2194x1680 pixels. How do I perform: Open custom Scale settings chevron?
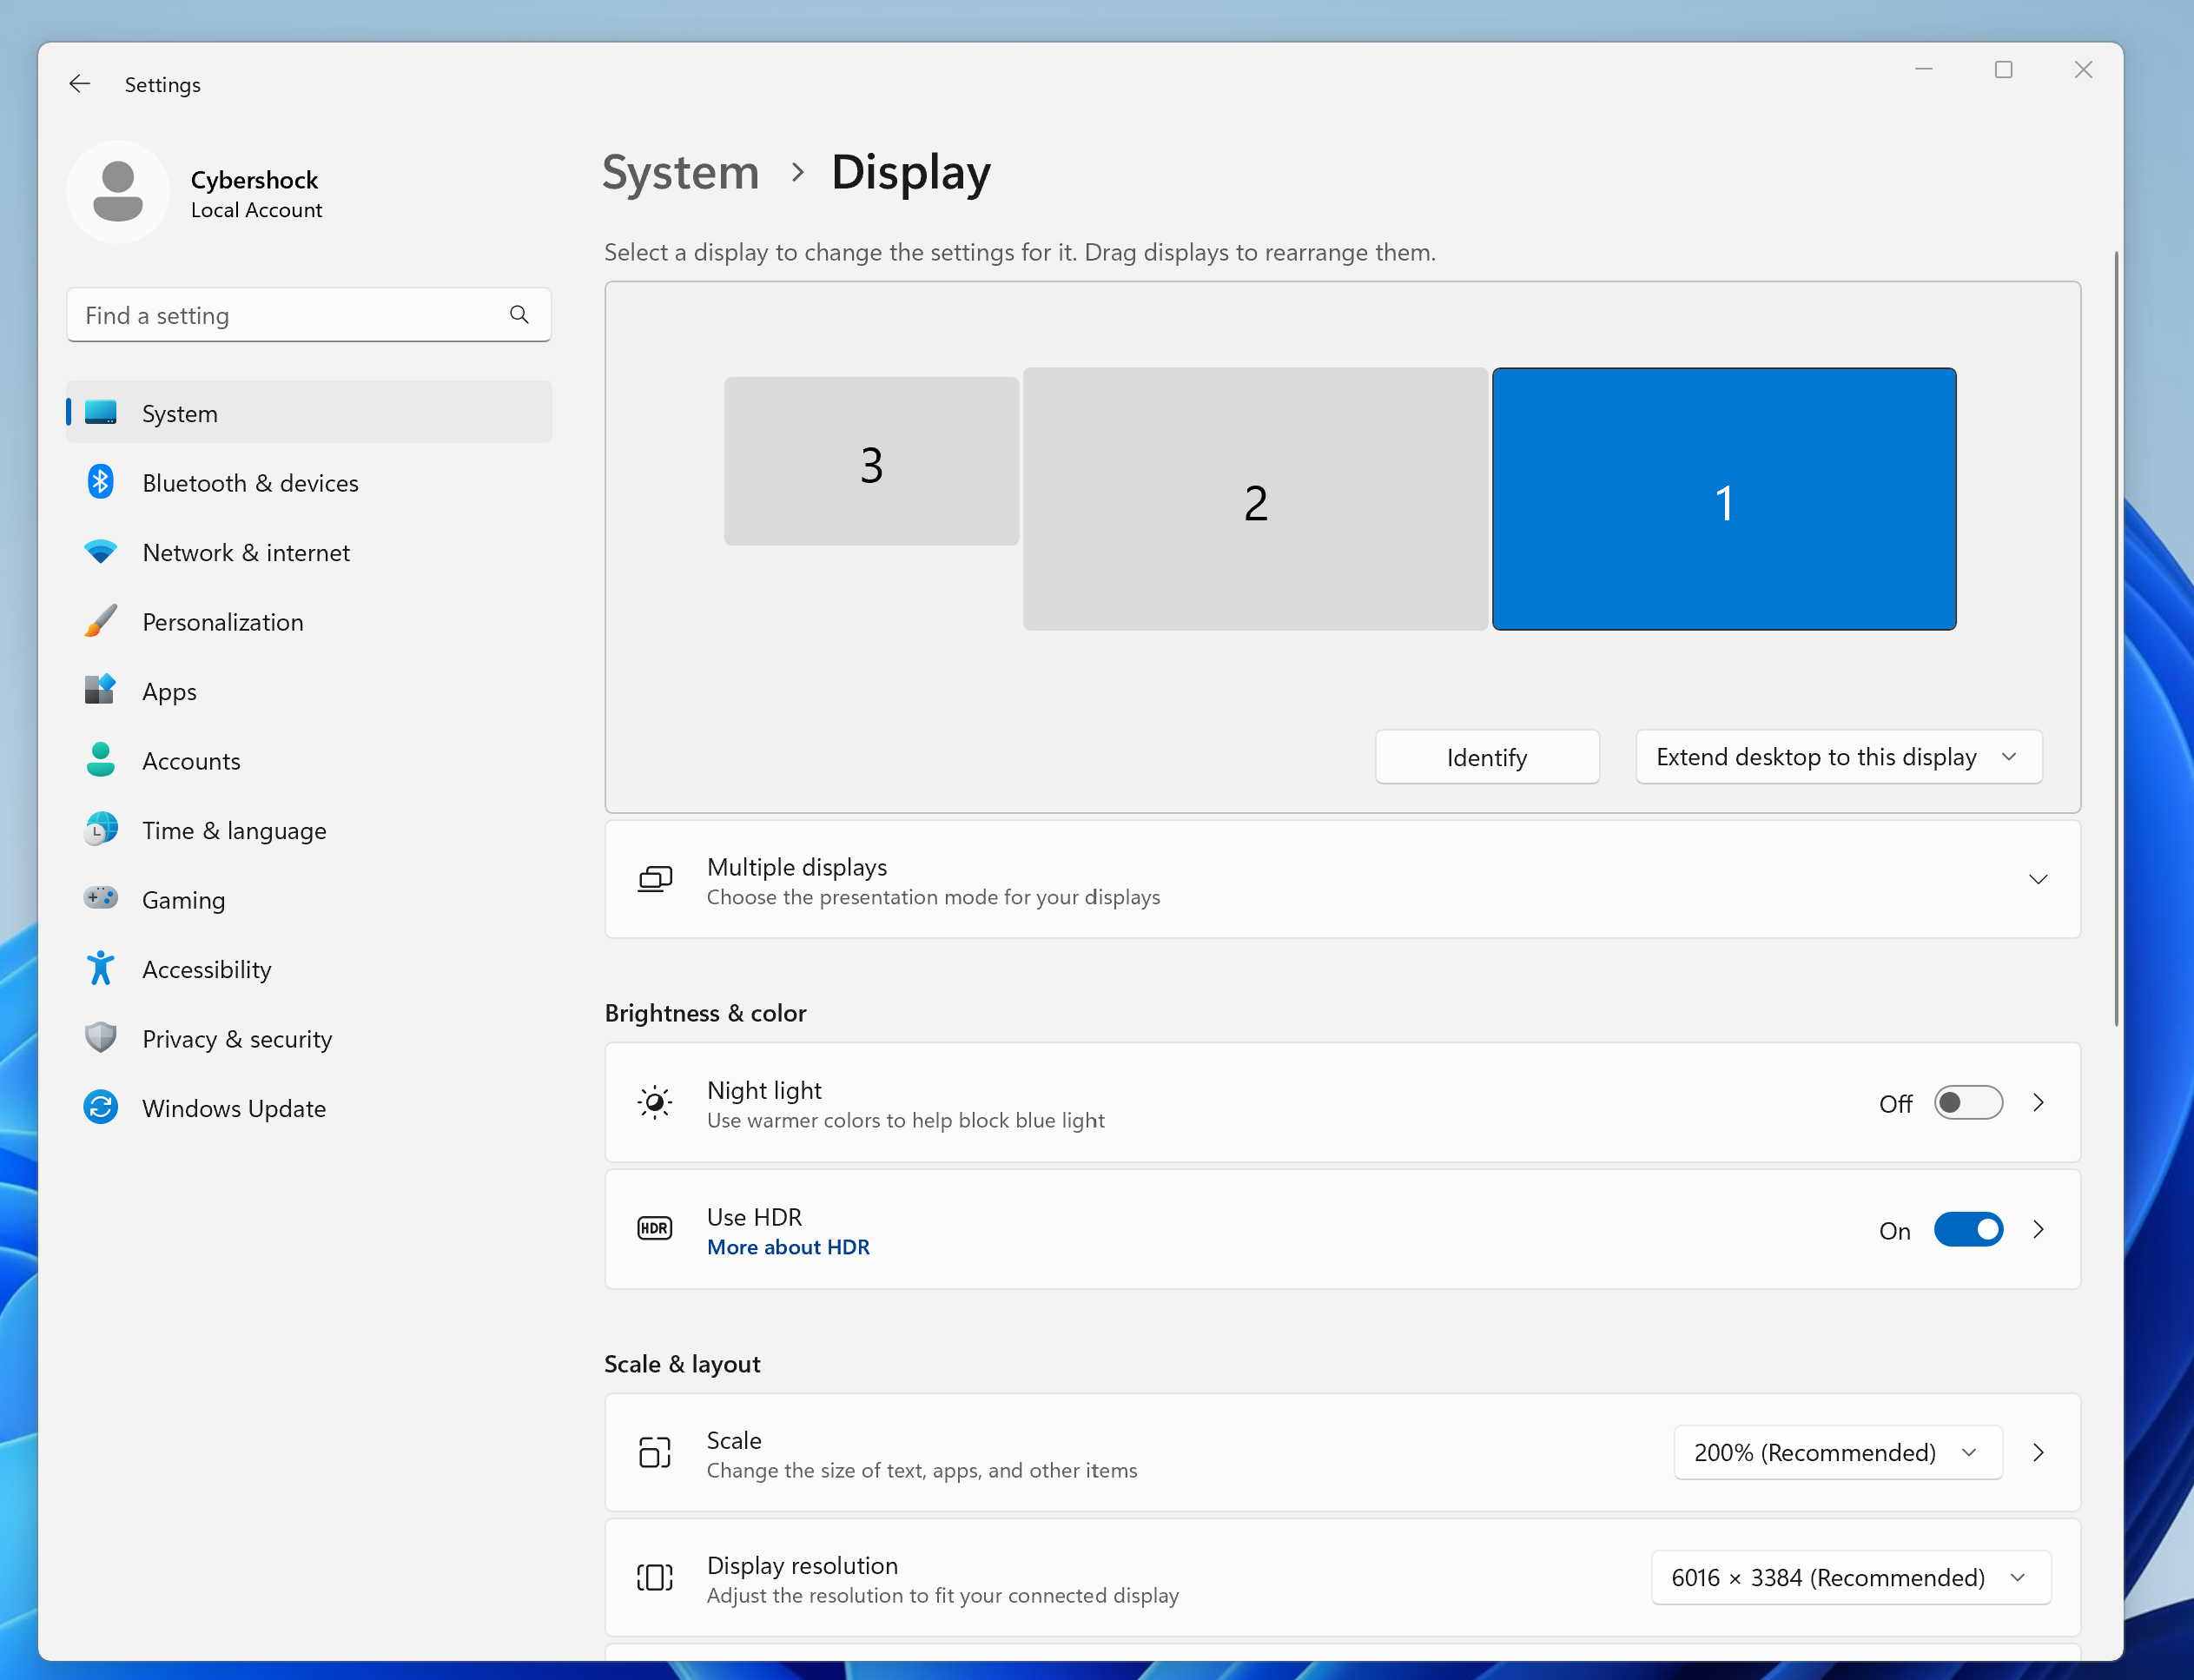(2038, 1453)
